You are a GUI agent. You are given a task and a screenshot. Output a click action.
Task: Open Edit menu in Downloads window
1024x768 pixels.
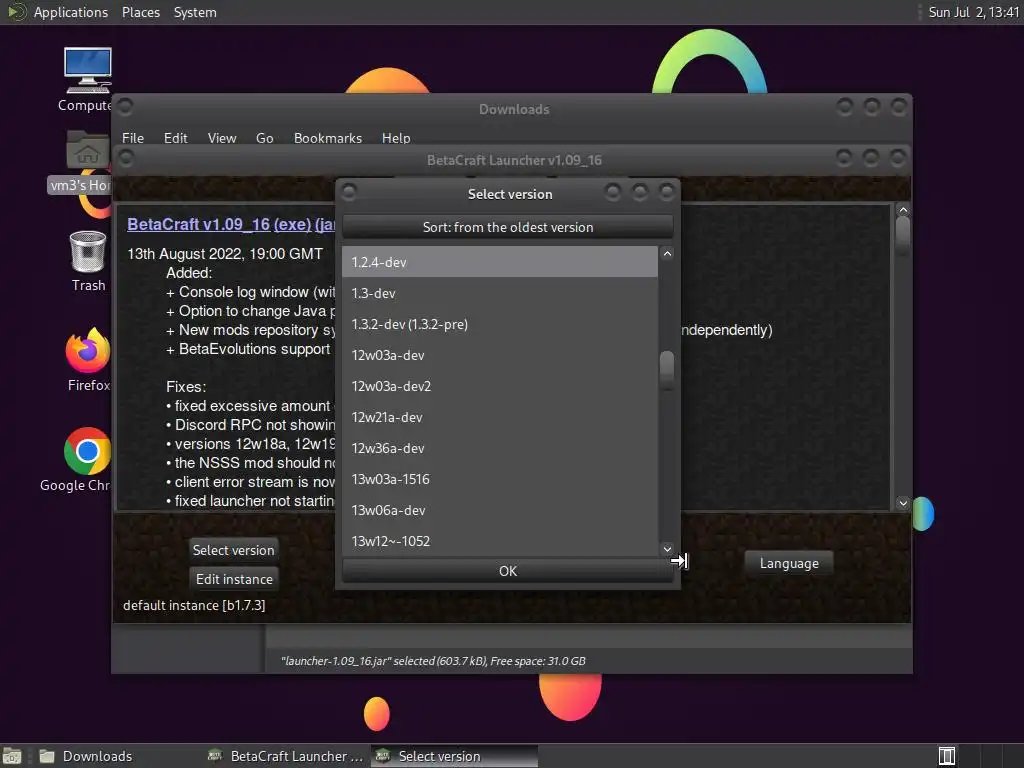click(175, 138)
